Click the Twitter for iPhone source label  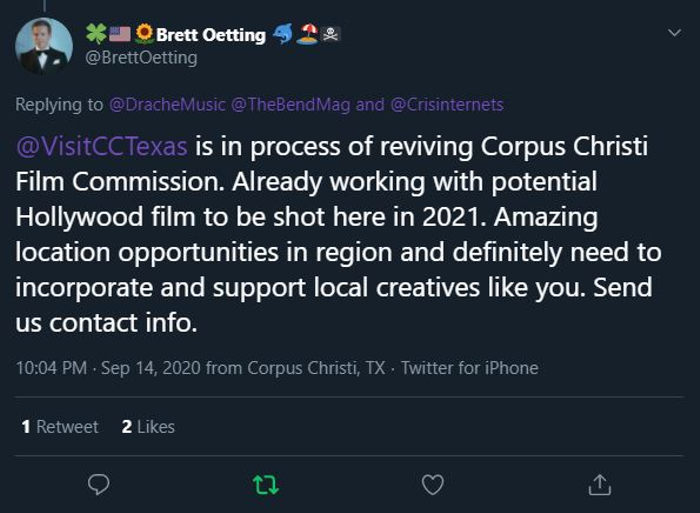470,368
